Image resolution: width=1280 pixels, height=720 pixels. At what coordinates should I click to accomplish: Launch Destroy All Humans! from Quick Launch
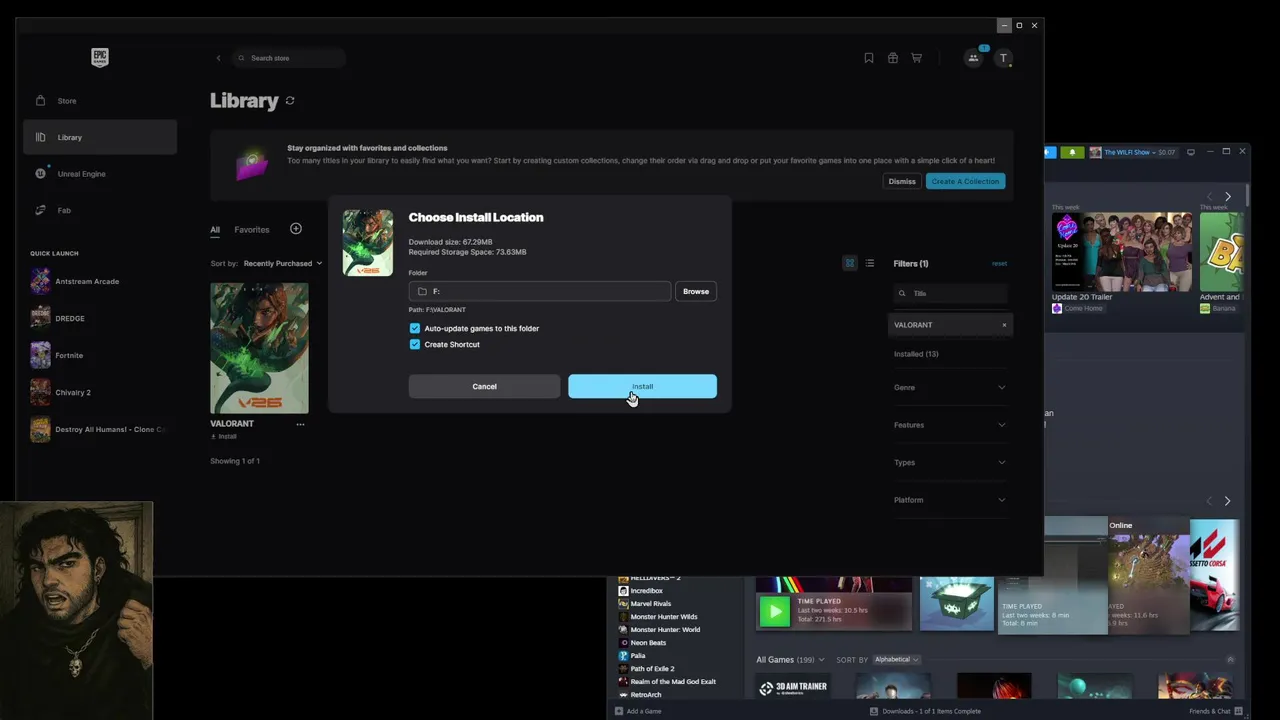[x=97, y=429]
